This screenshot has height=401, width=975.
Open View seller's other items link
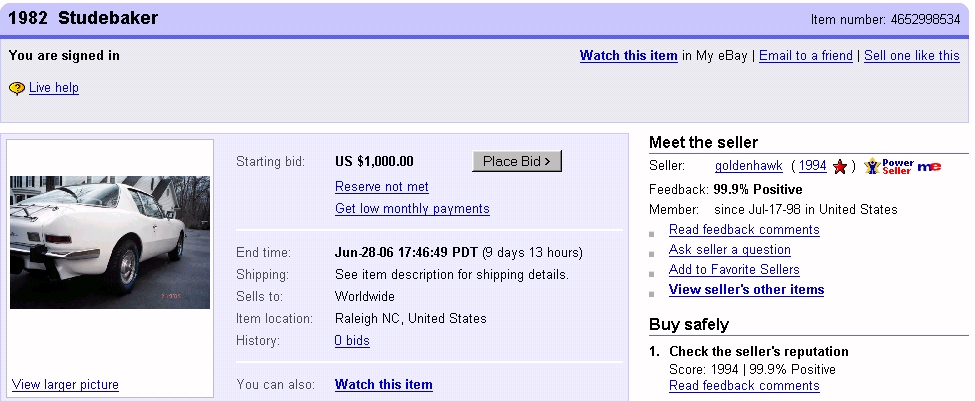pos(746,290)
